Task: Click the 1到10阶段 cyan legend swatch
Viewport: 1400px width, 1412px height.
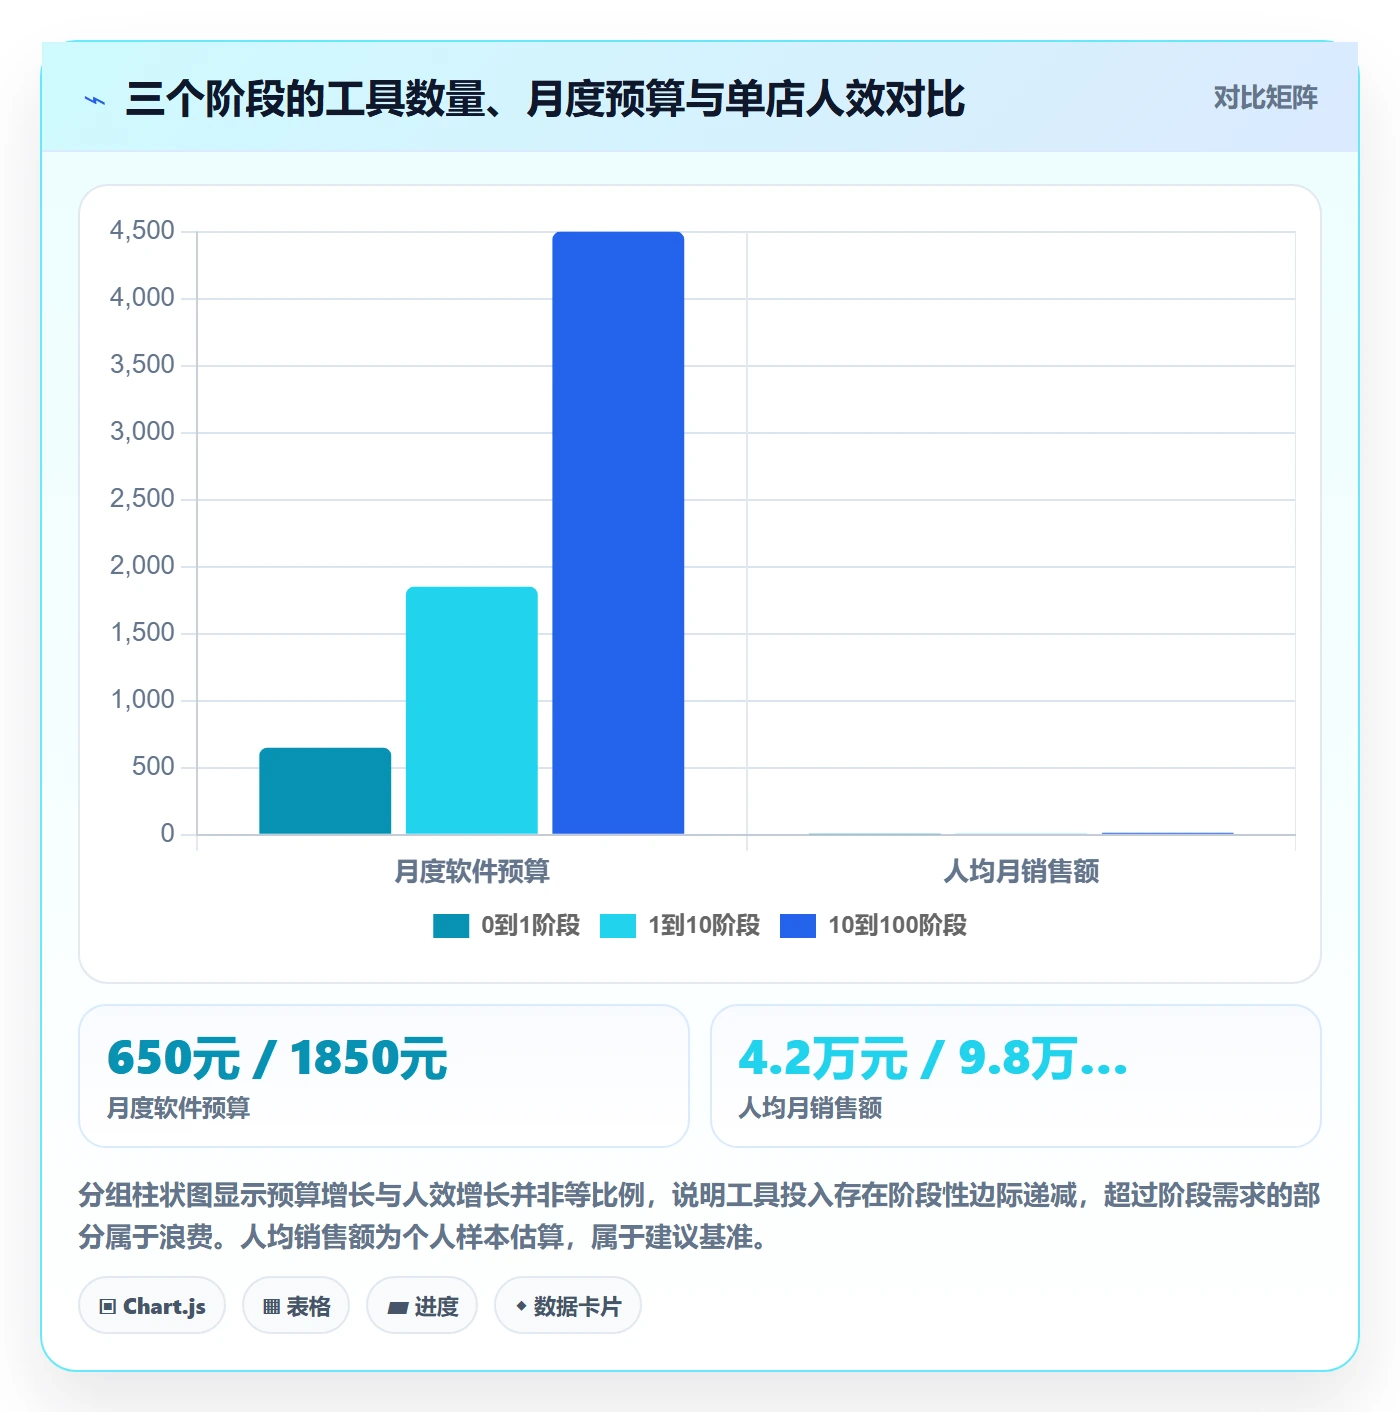Action: pos(618,926)
